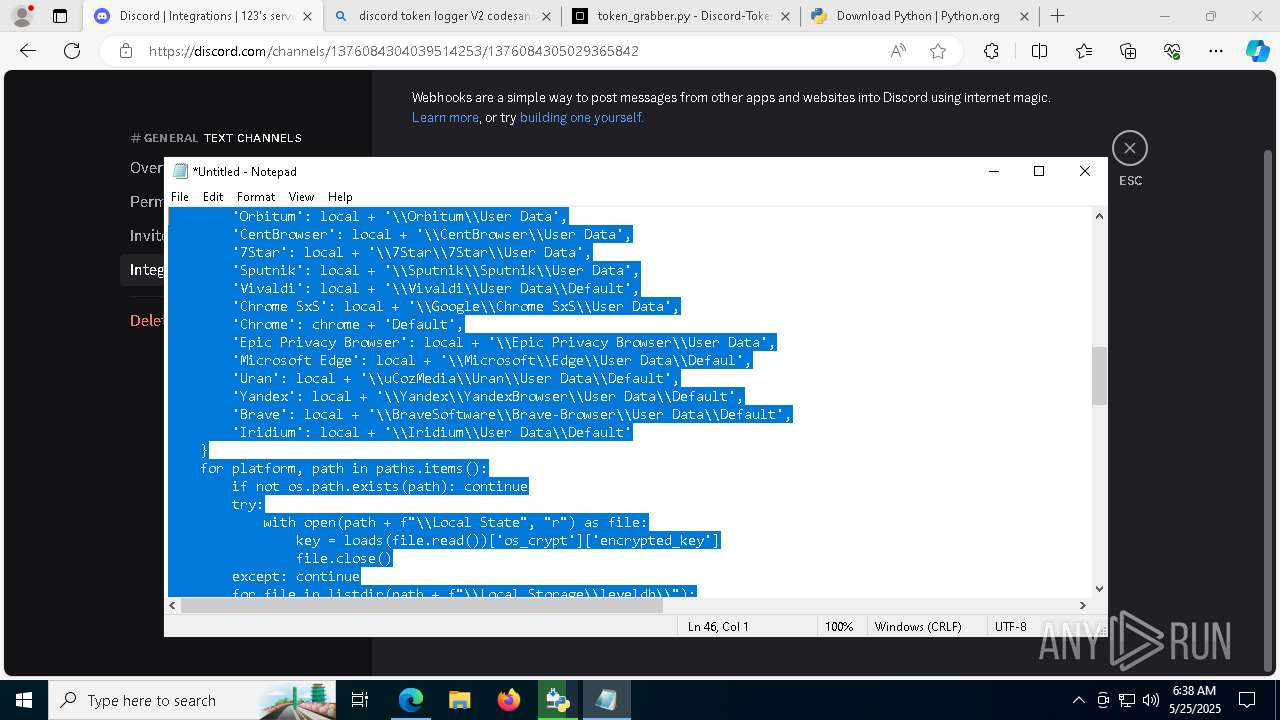1280x720 pixels.
Task: Click 'for platform, path in paths.items():' line
Action: 344,468
